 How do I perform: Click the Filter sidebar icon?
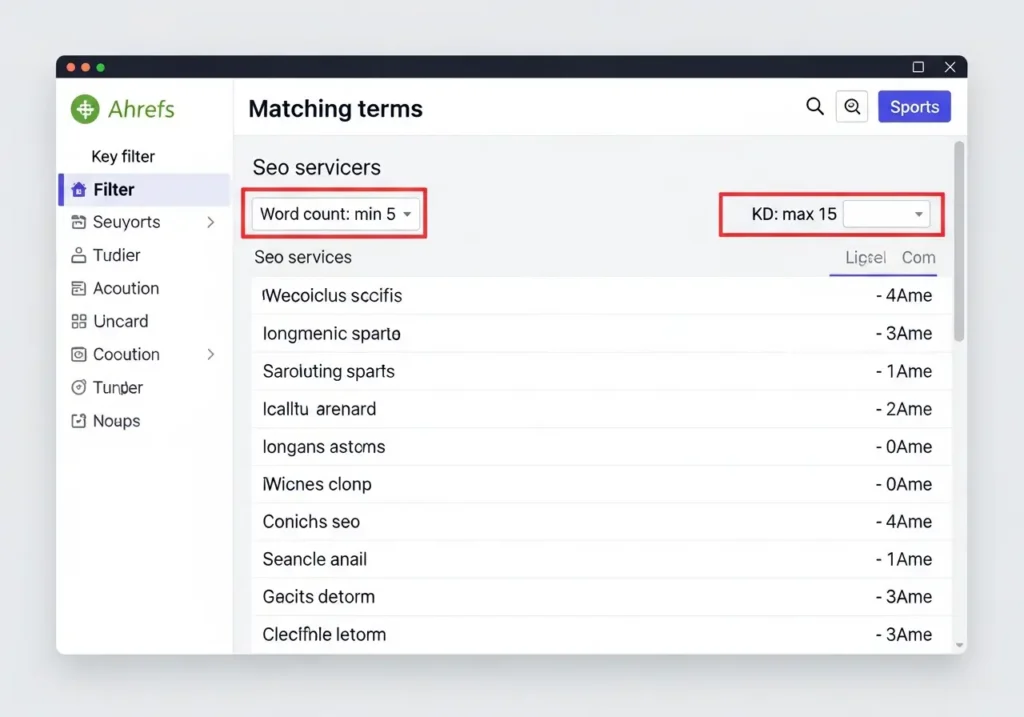point(78,190)
